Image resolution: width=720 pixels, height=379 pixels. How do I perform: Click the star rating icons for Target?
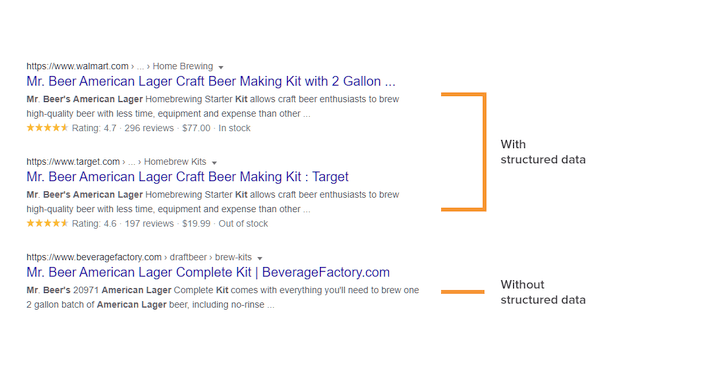47,223
